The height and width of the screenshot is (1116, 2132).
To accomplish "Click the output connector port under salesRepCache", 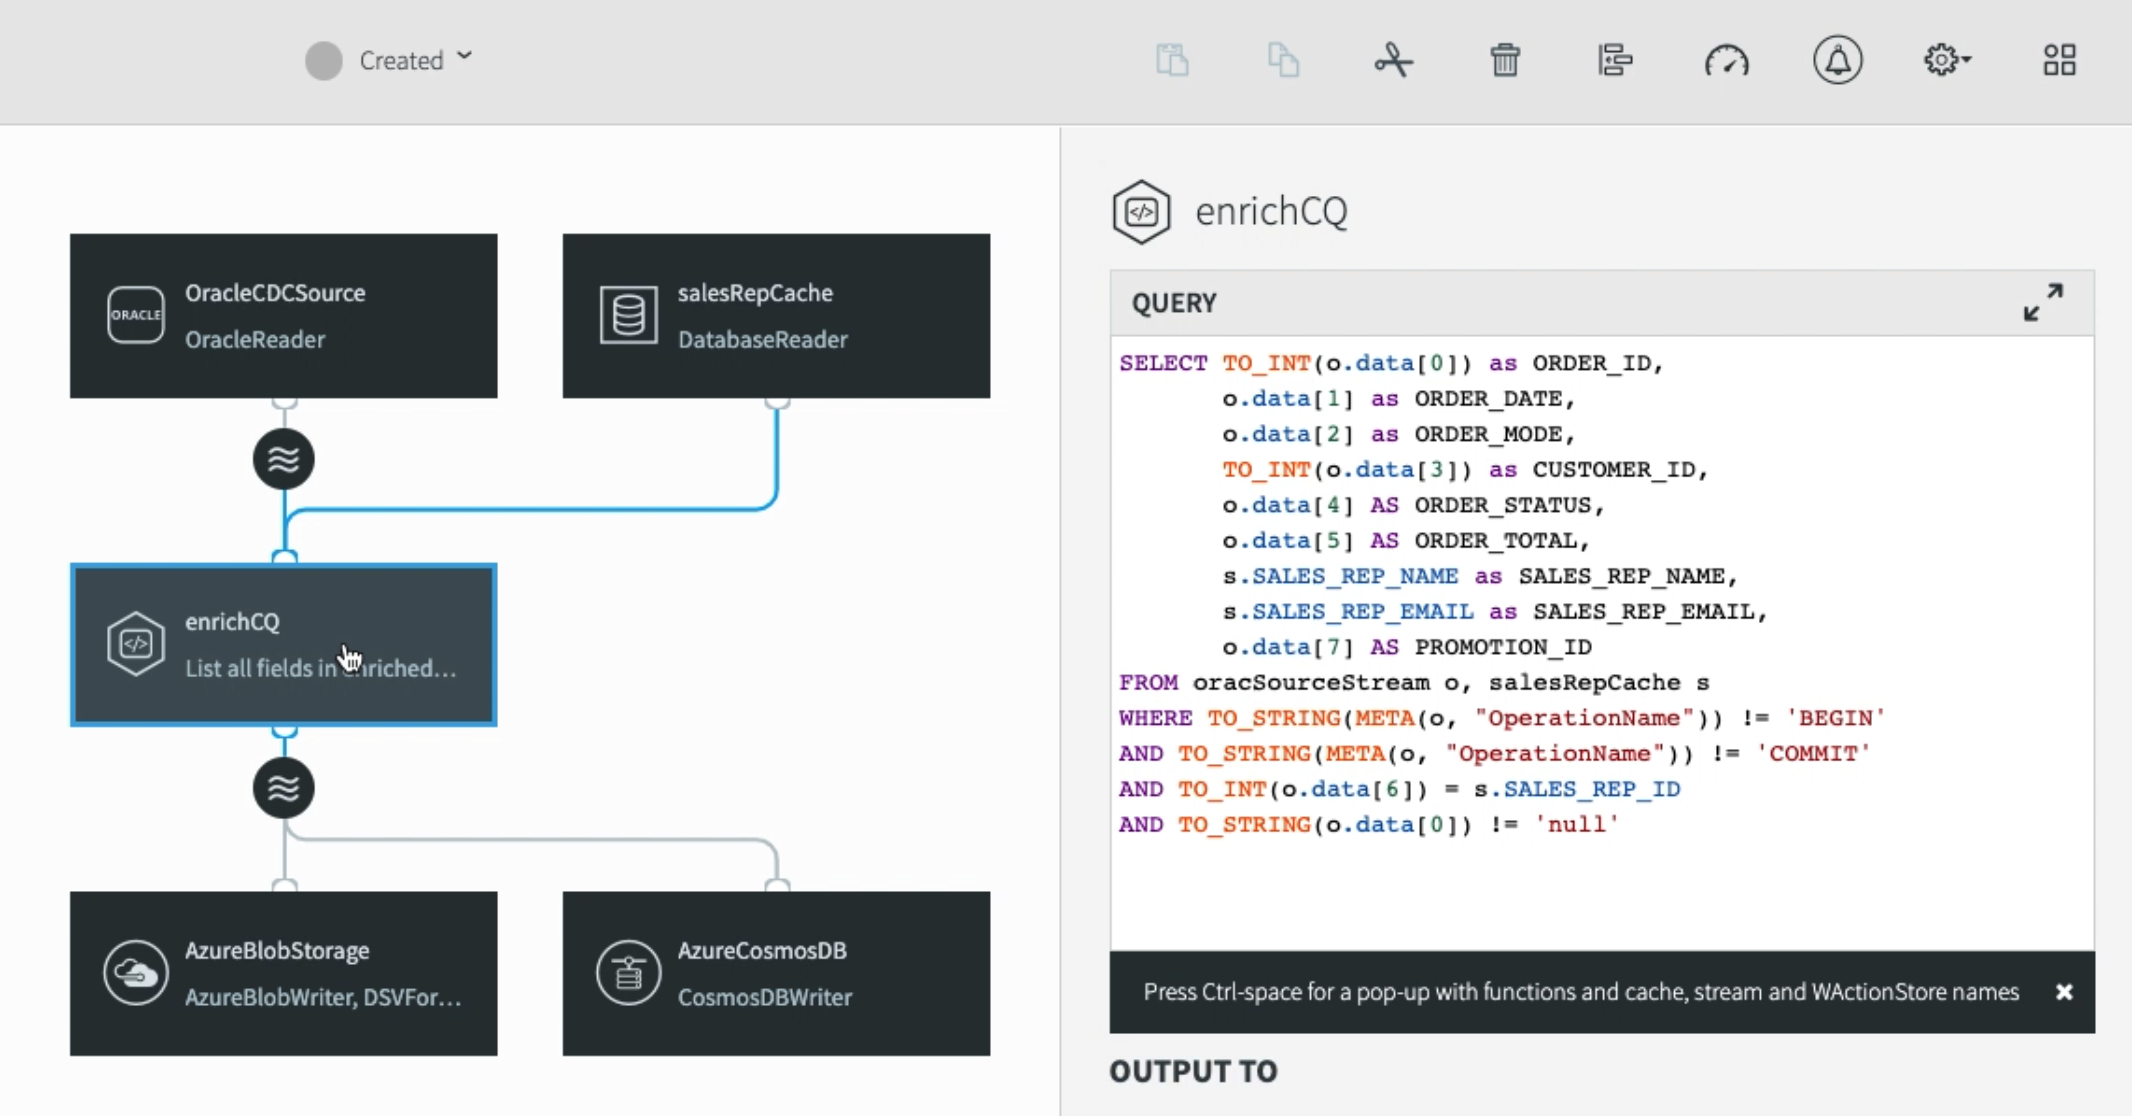I will [x=777, y=402].
